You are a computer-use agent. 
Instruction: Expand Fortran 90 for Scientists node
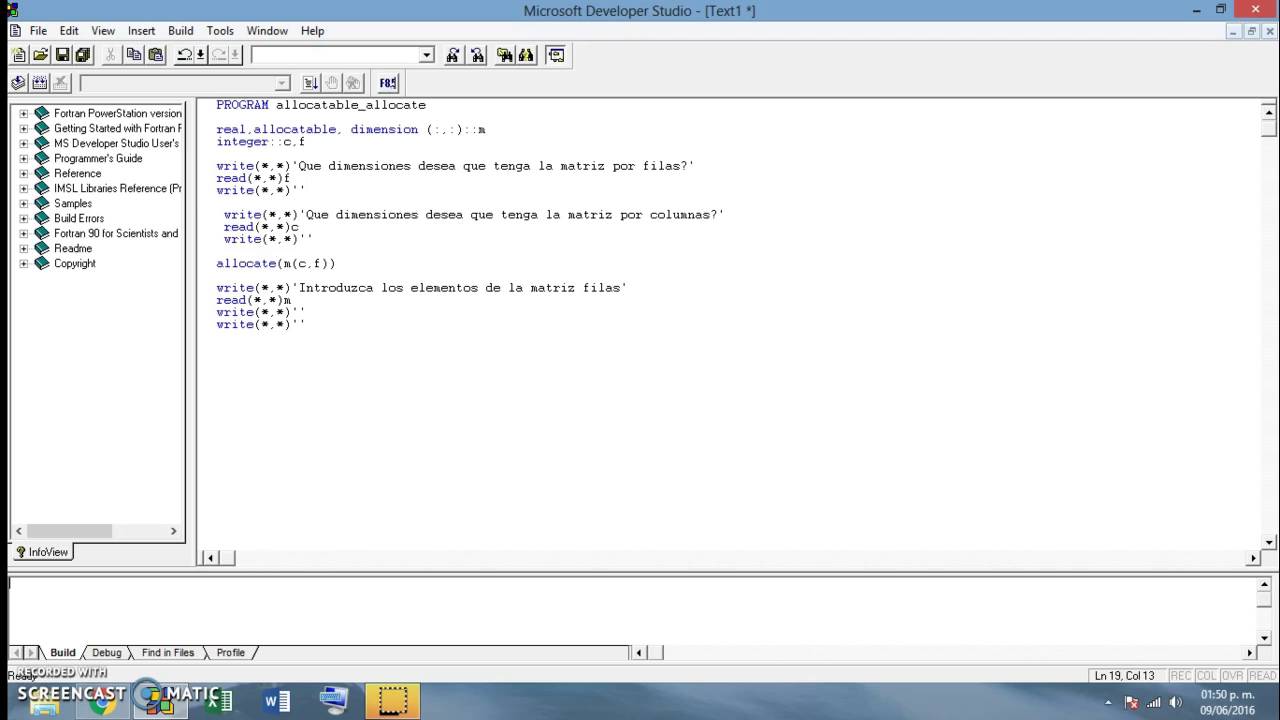pos(24,233)
